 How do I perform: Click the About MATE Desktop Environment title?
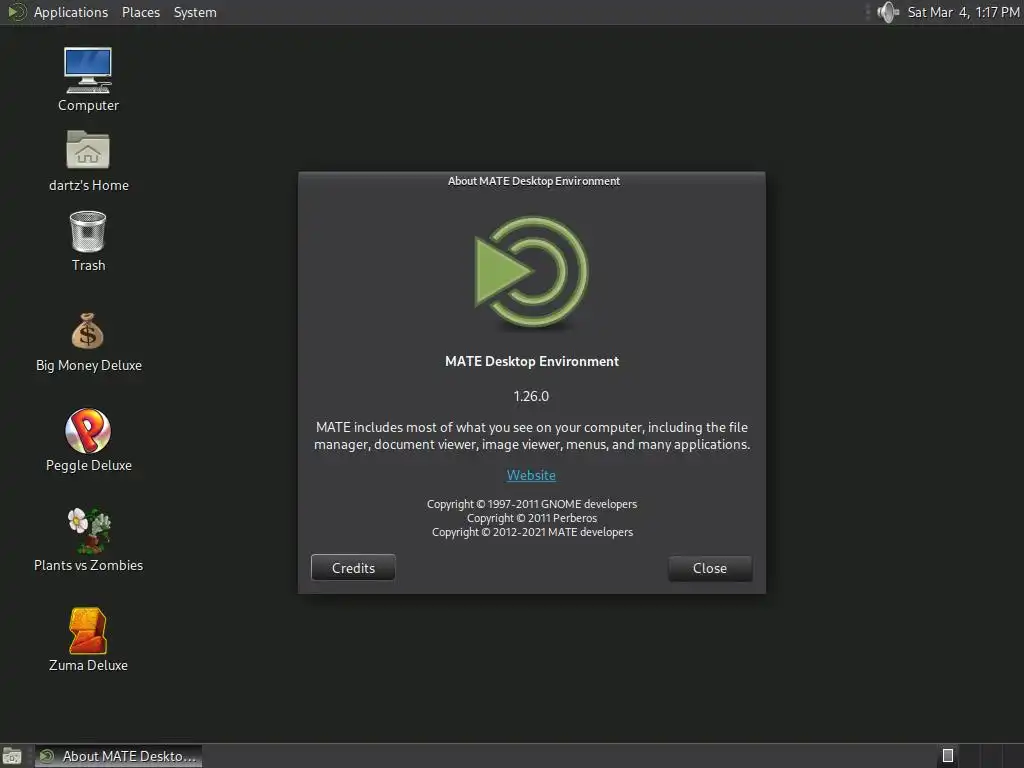point(534,181)
